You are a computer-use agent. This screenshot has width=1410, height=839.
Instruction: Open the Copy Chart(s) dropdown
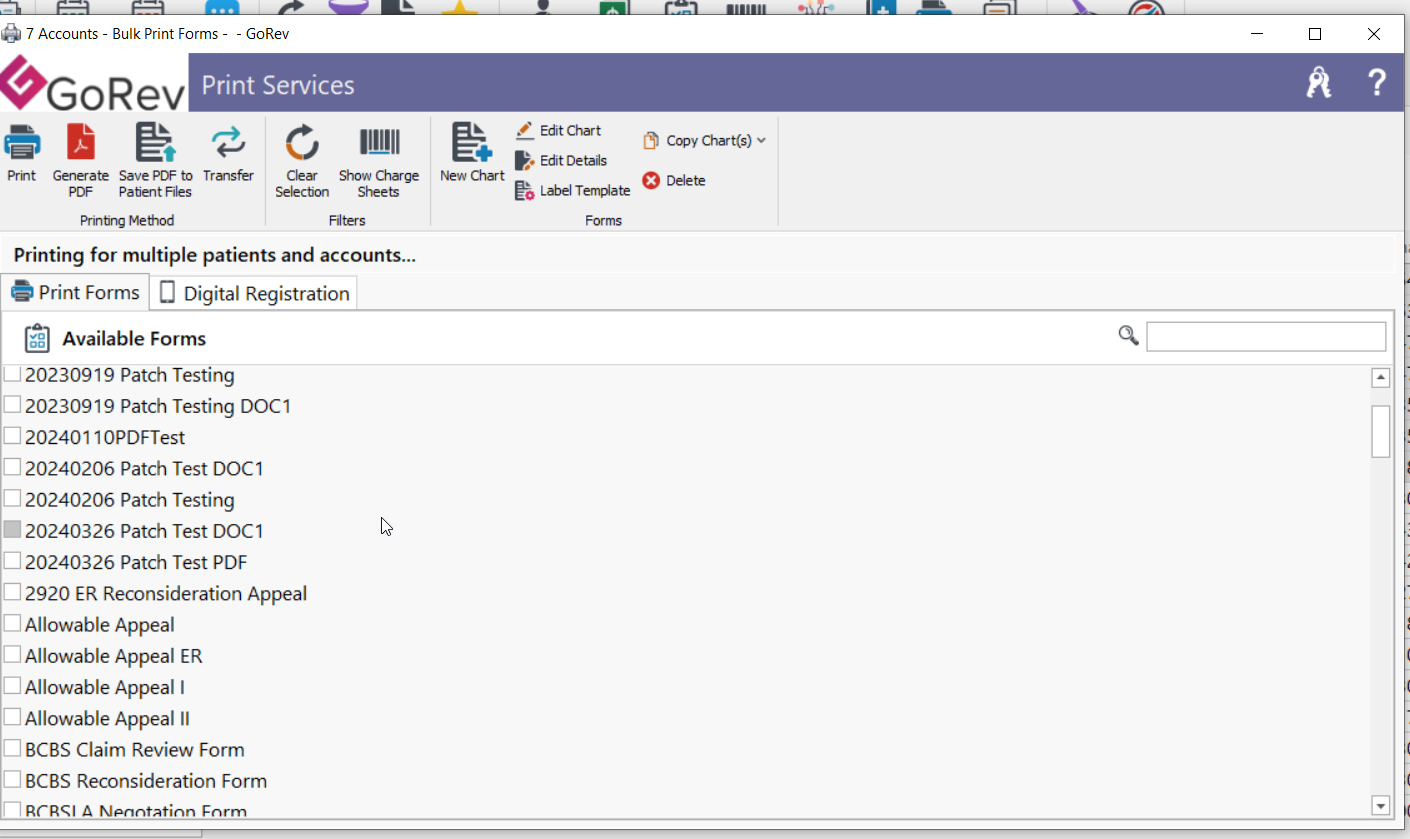pos(704,141)
